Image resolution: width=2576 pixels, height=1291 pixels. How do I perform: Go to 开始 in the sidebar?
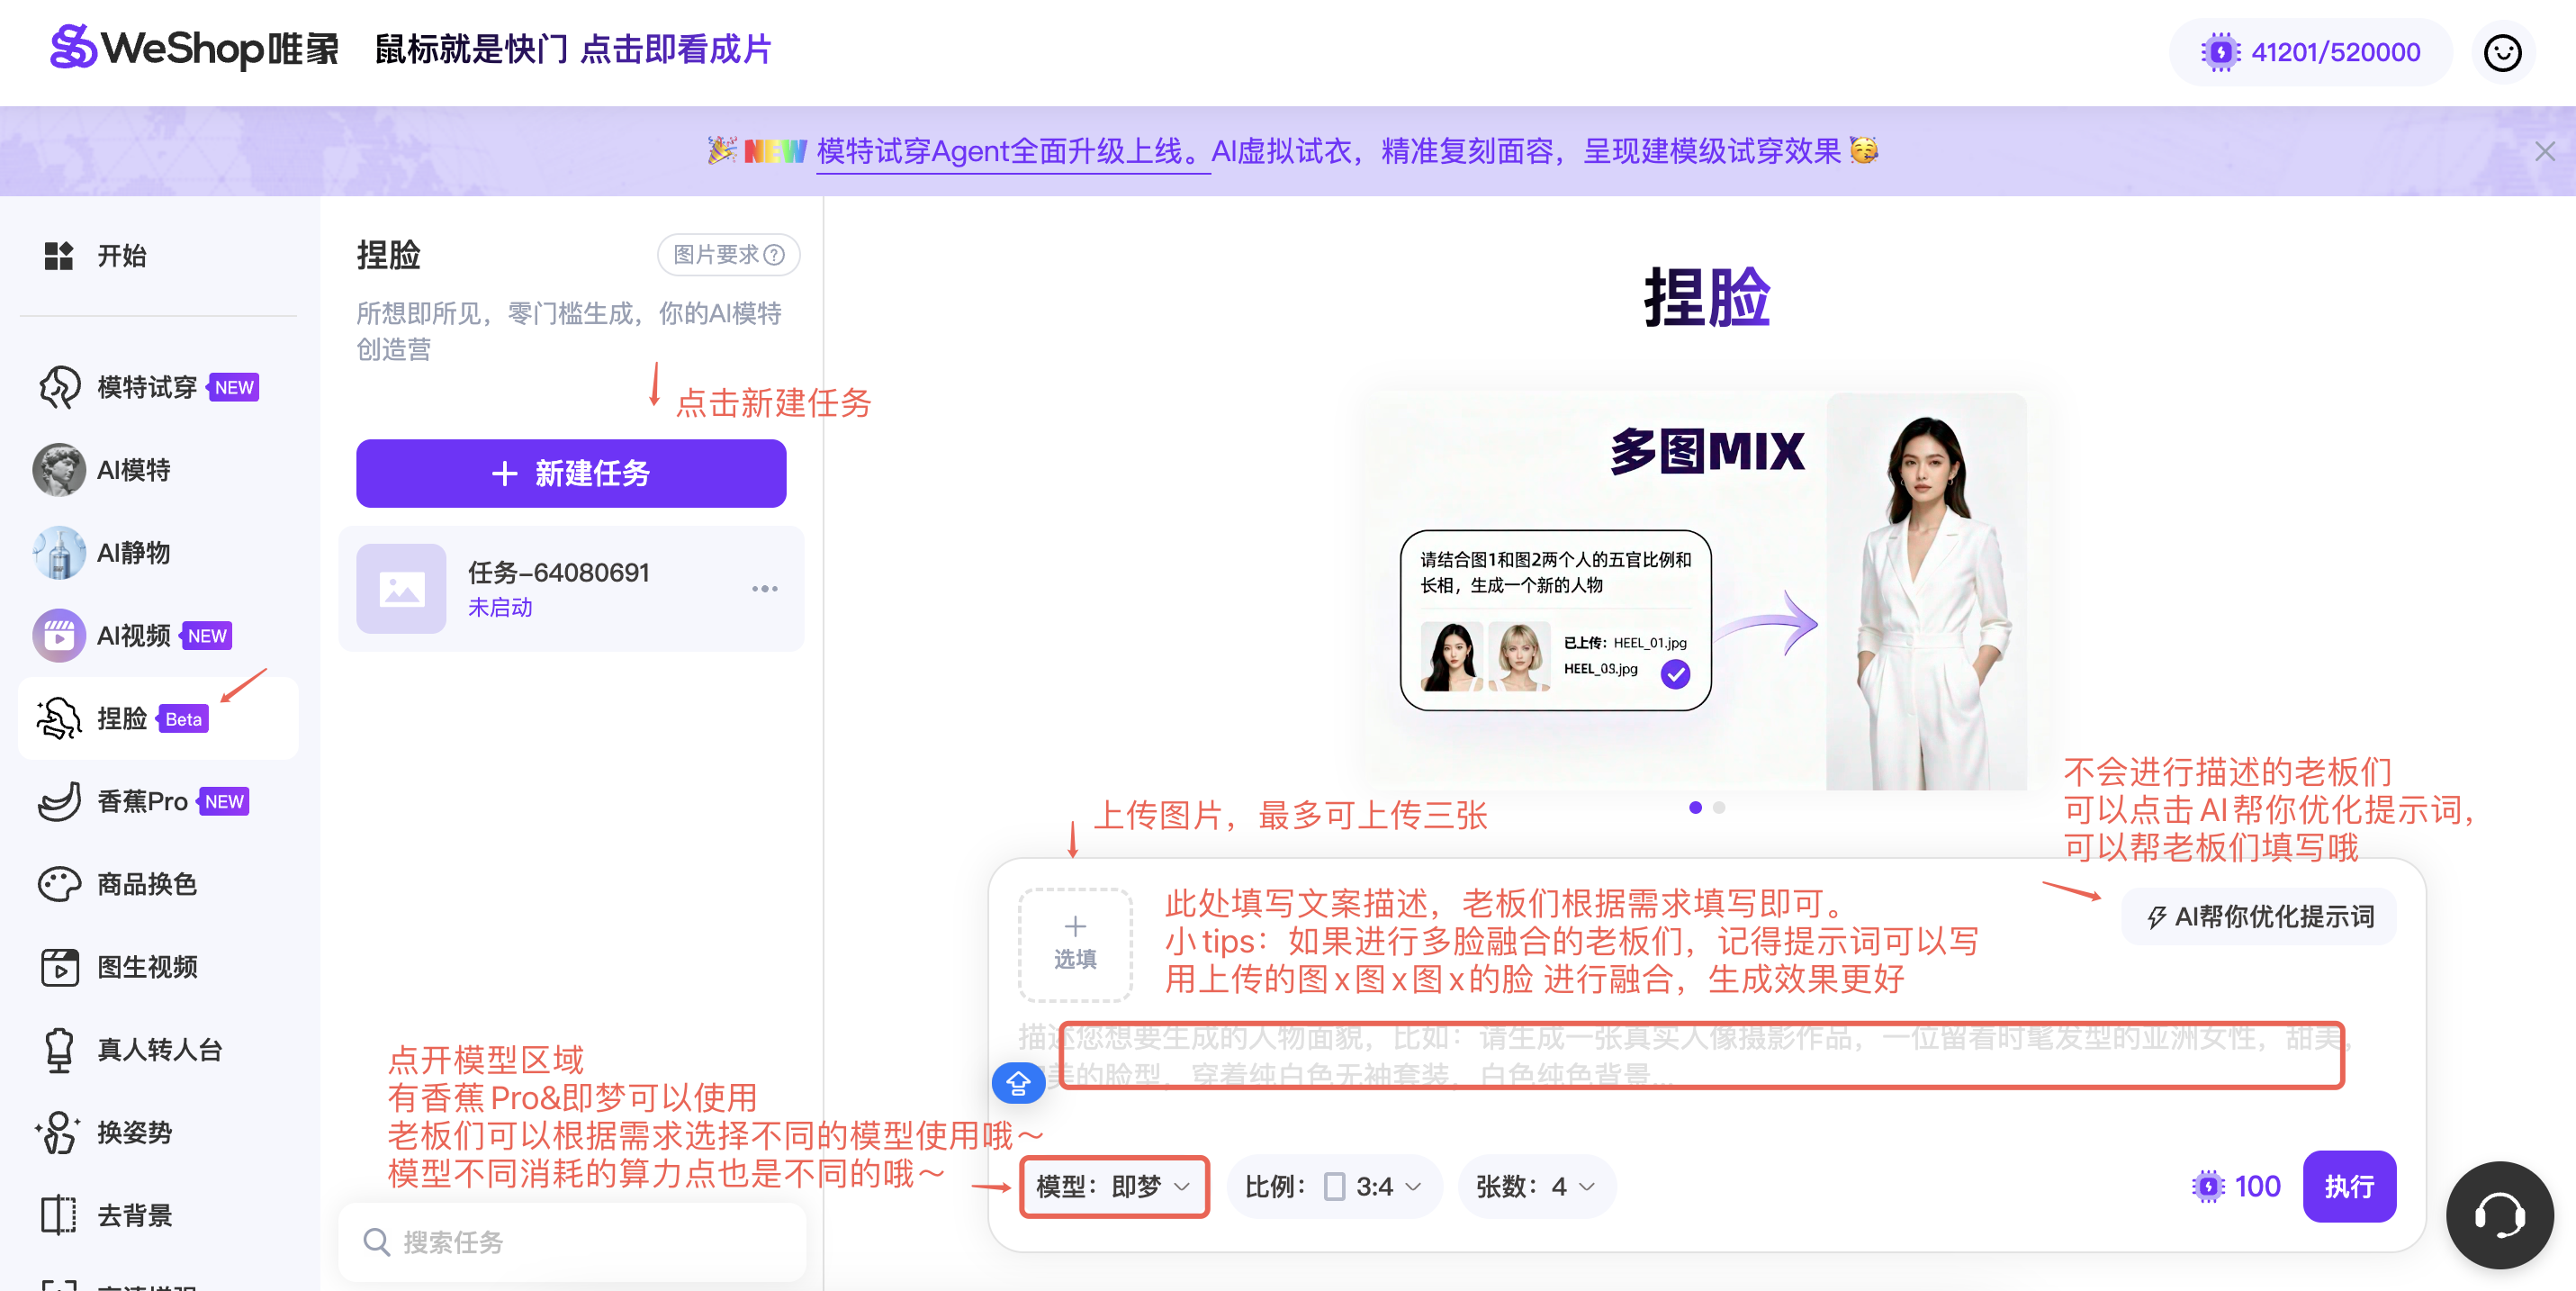click(x=120, y=255)
